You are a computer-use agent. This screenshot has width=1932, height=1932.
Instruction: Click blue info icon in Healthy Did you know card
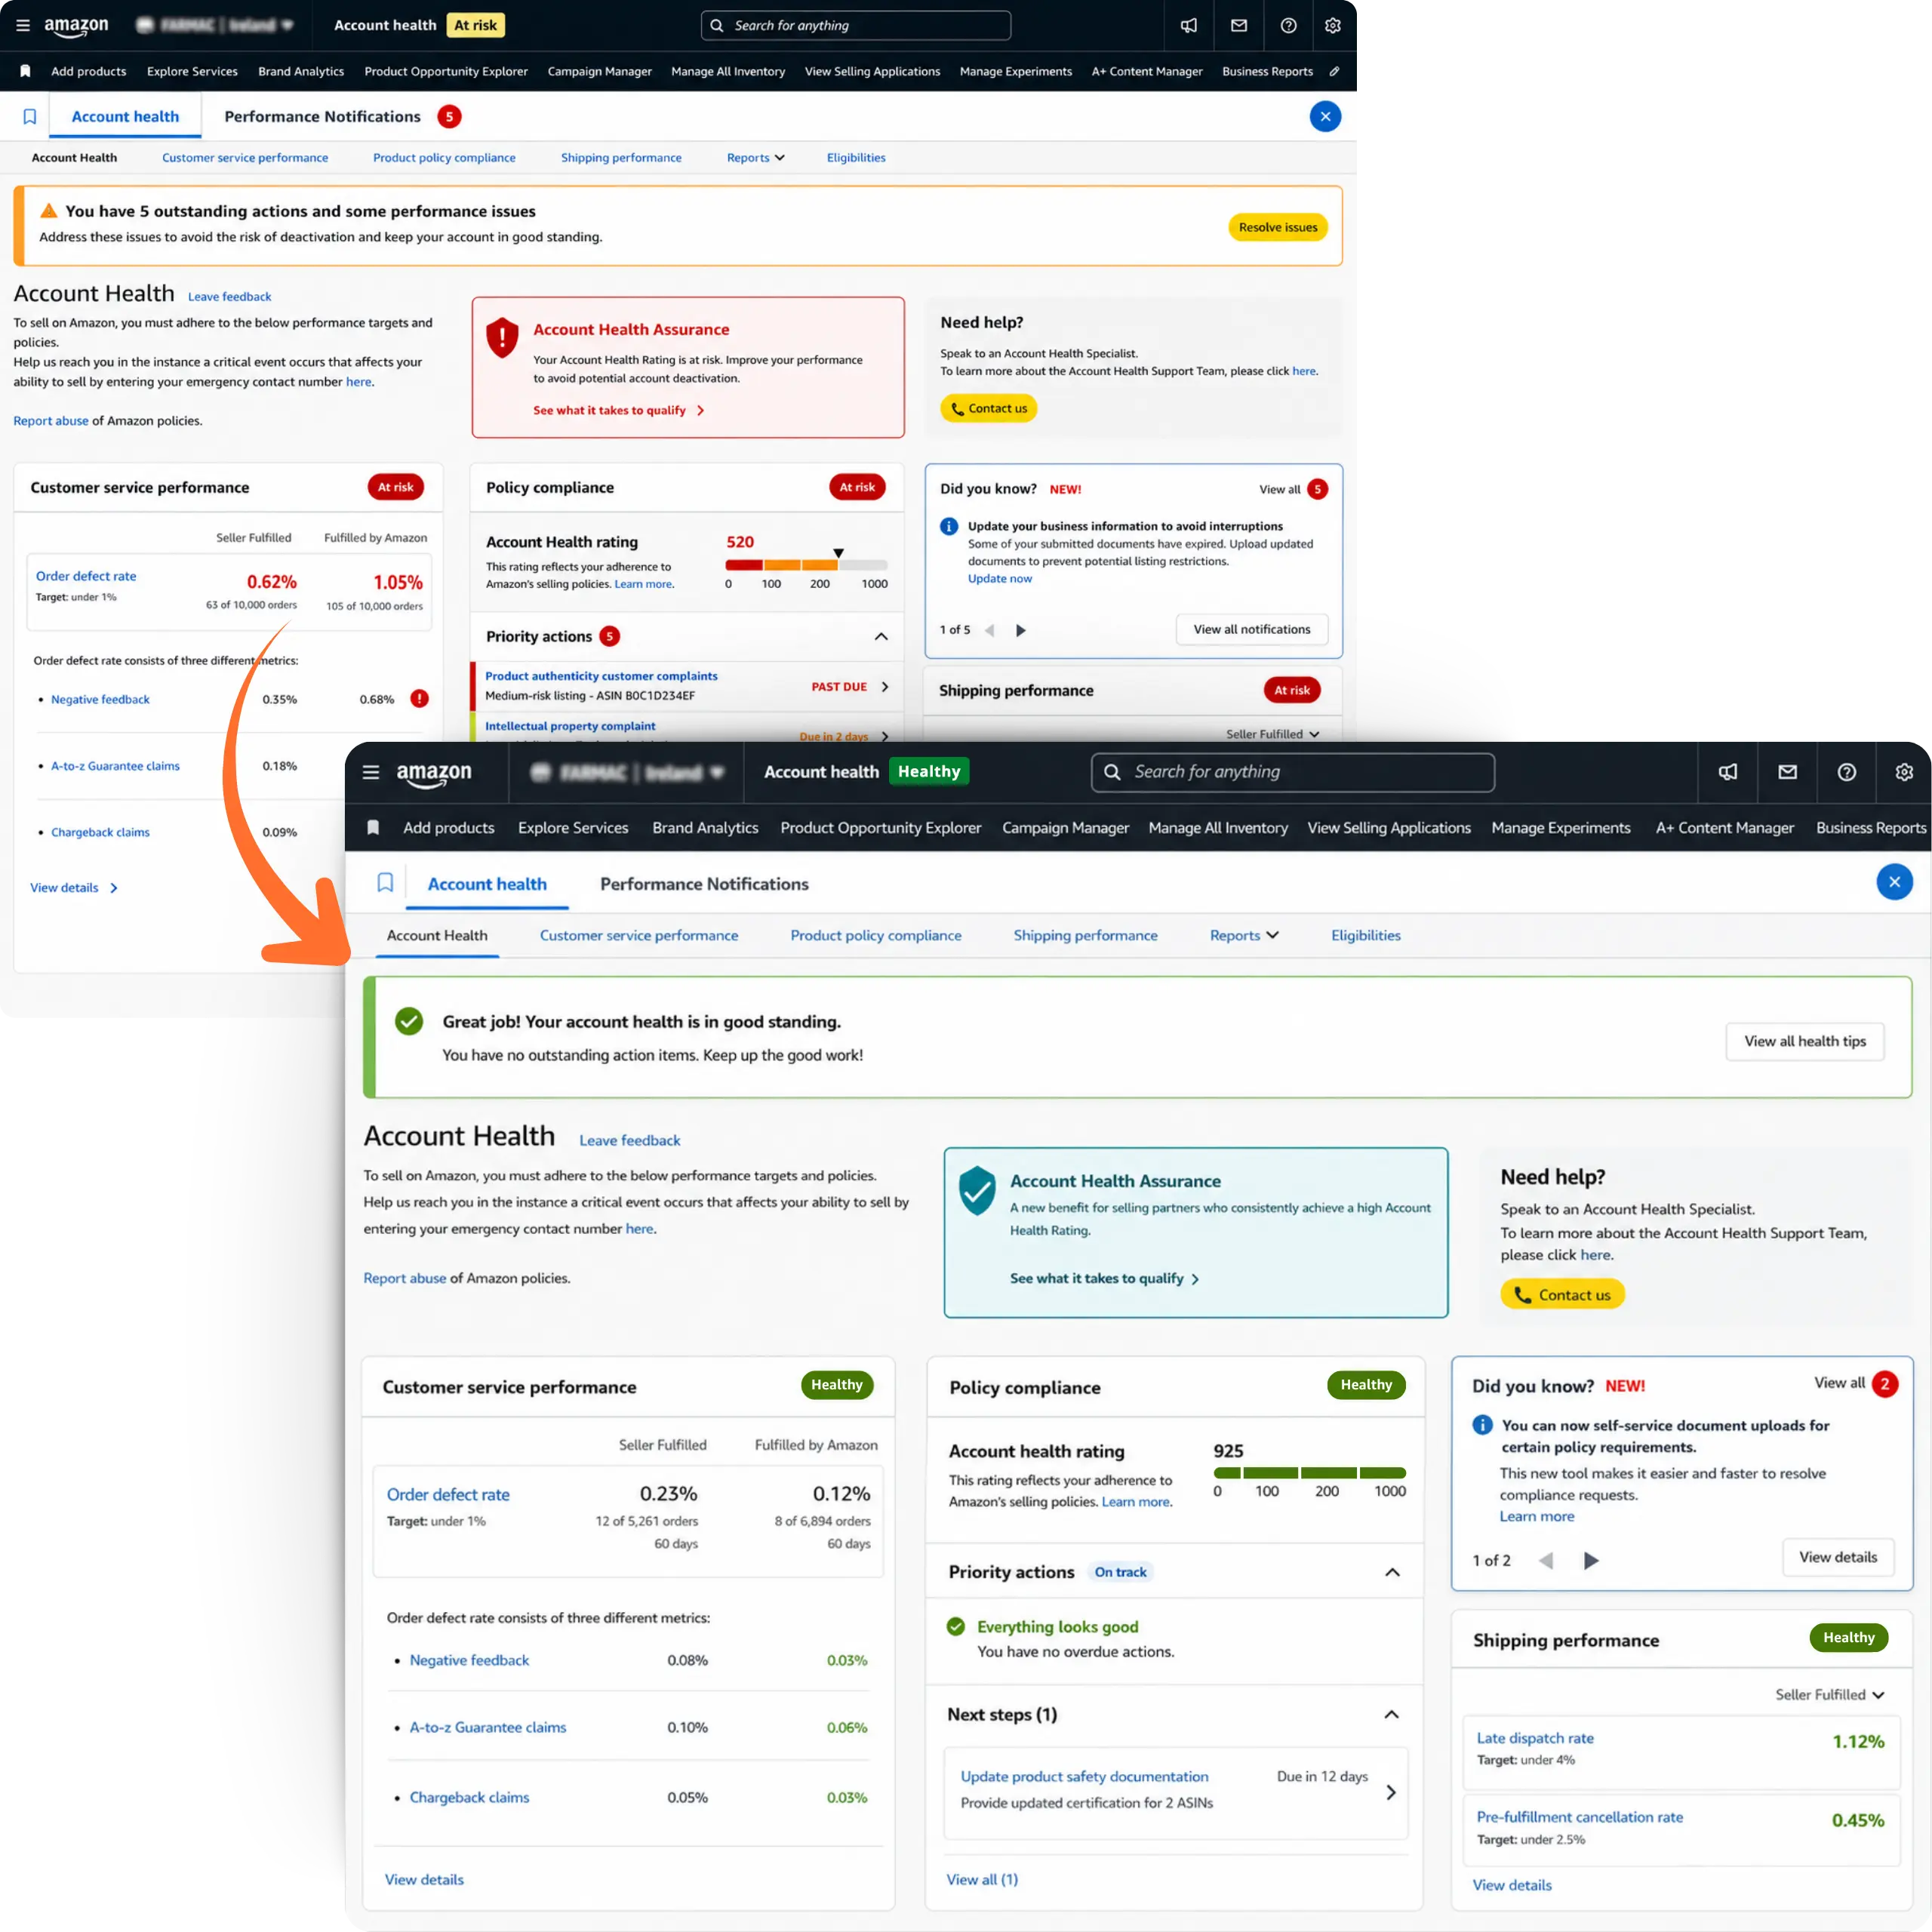click(1482, 1425)
